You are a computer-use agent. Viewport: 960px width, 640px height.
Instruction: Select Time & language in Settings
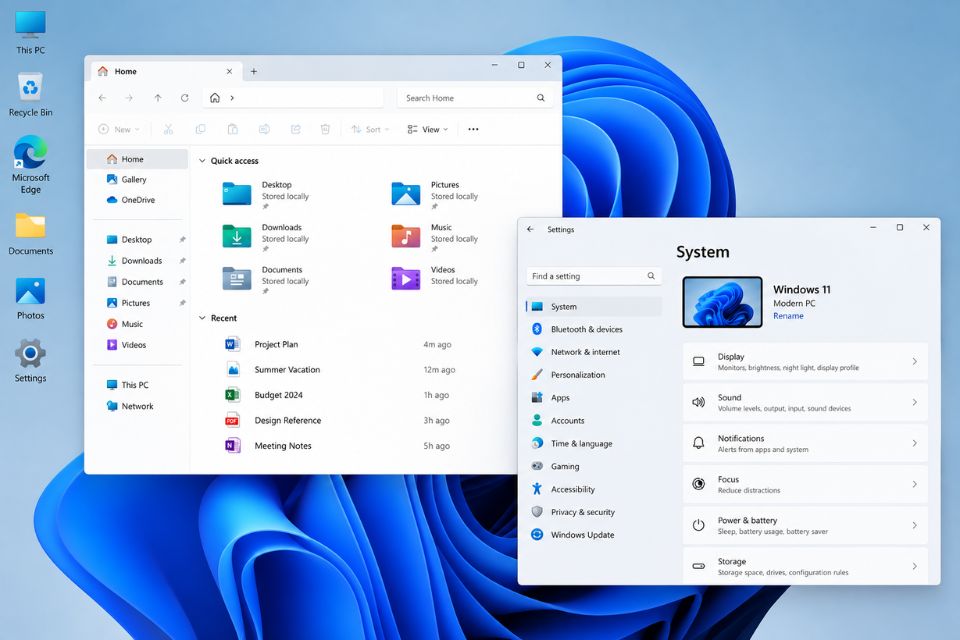coord(594,443)
